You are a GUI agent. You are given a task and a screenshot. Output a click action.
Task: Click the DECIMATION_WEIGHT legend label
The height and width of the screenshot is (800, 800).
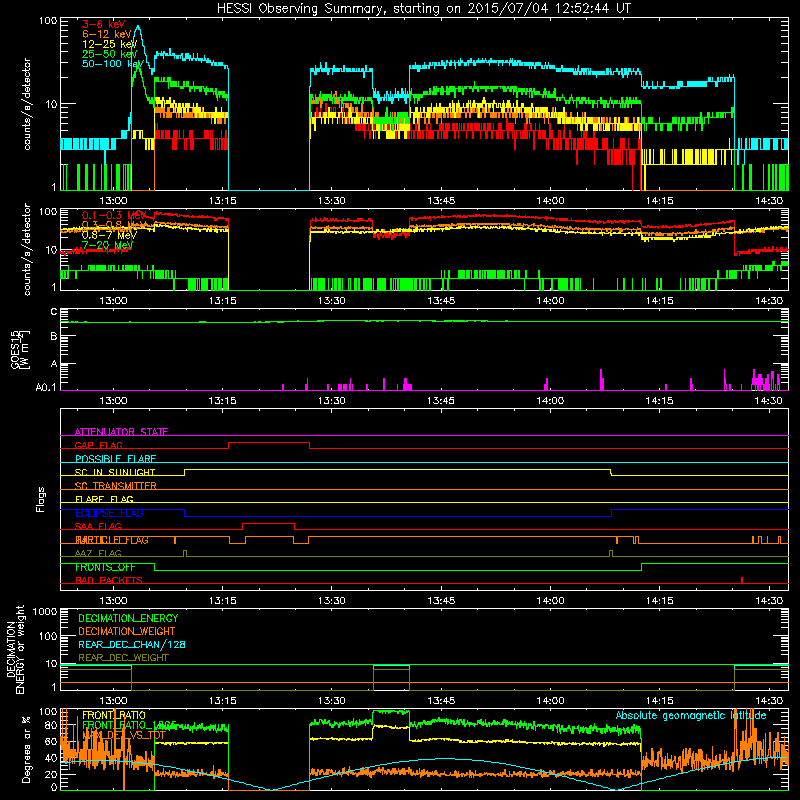(x=127, y=631)
